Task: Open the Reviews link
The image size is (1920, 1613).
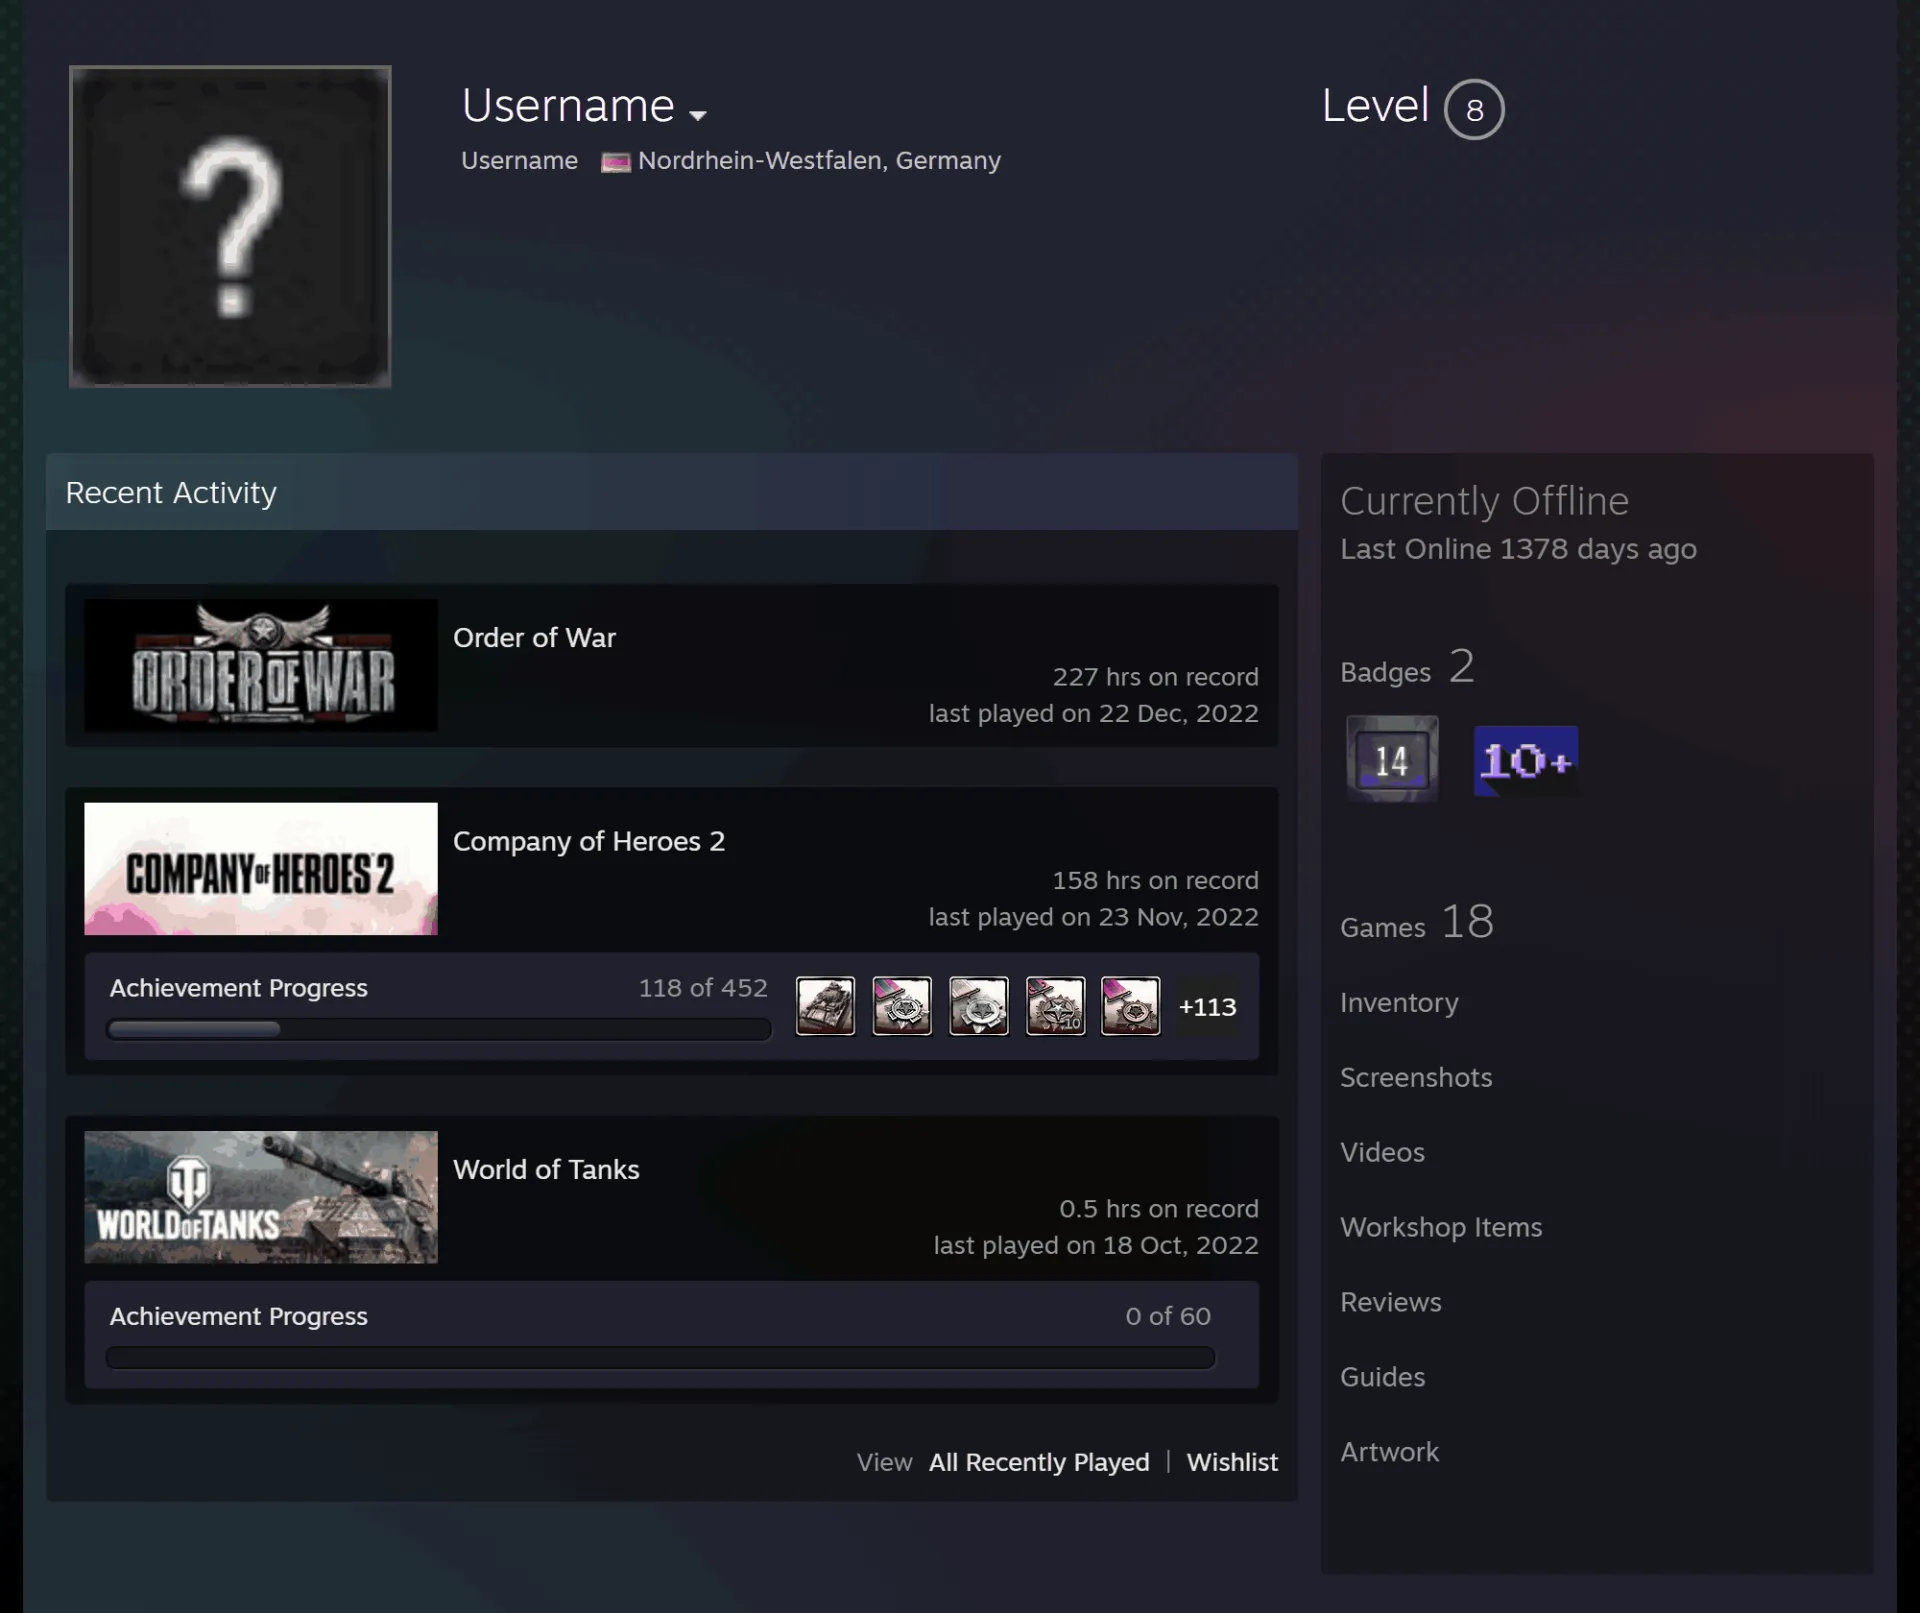Action: point(1391,1303)
